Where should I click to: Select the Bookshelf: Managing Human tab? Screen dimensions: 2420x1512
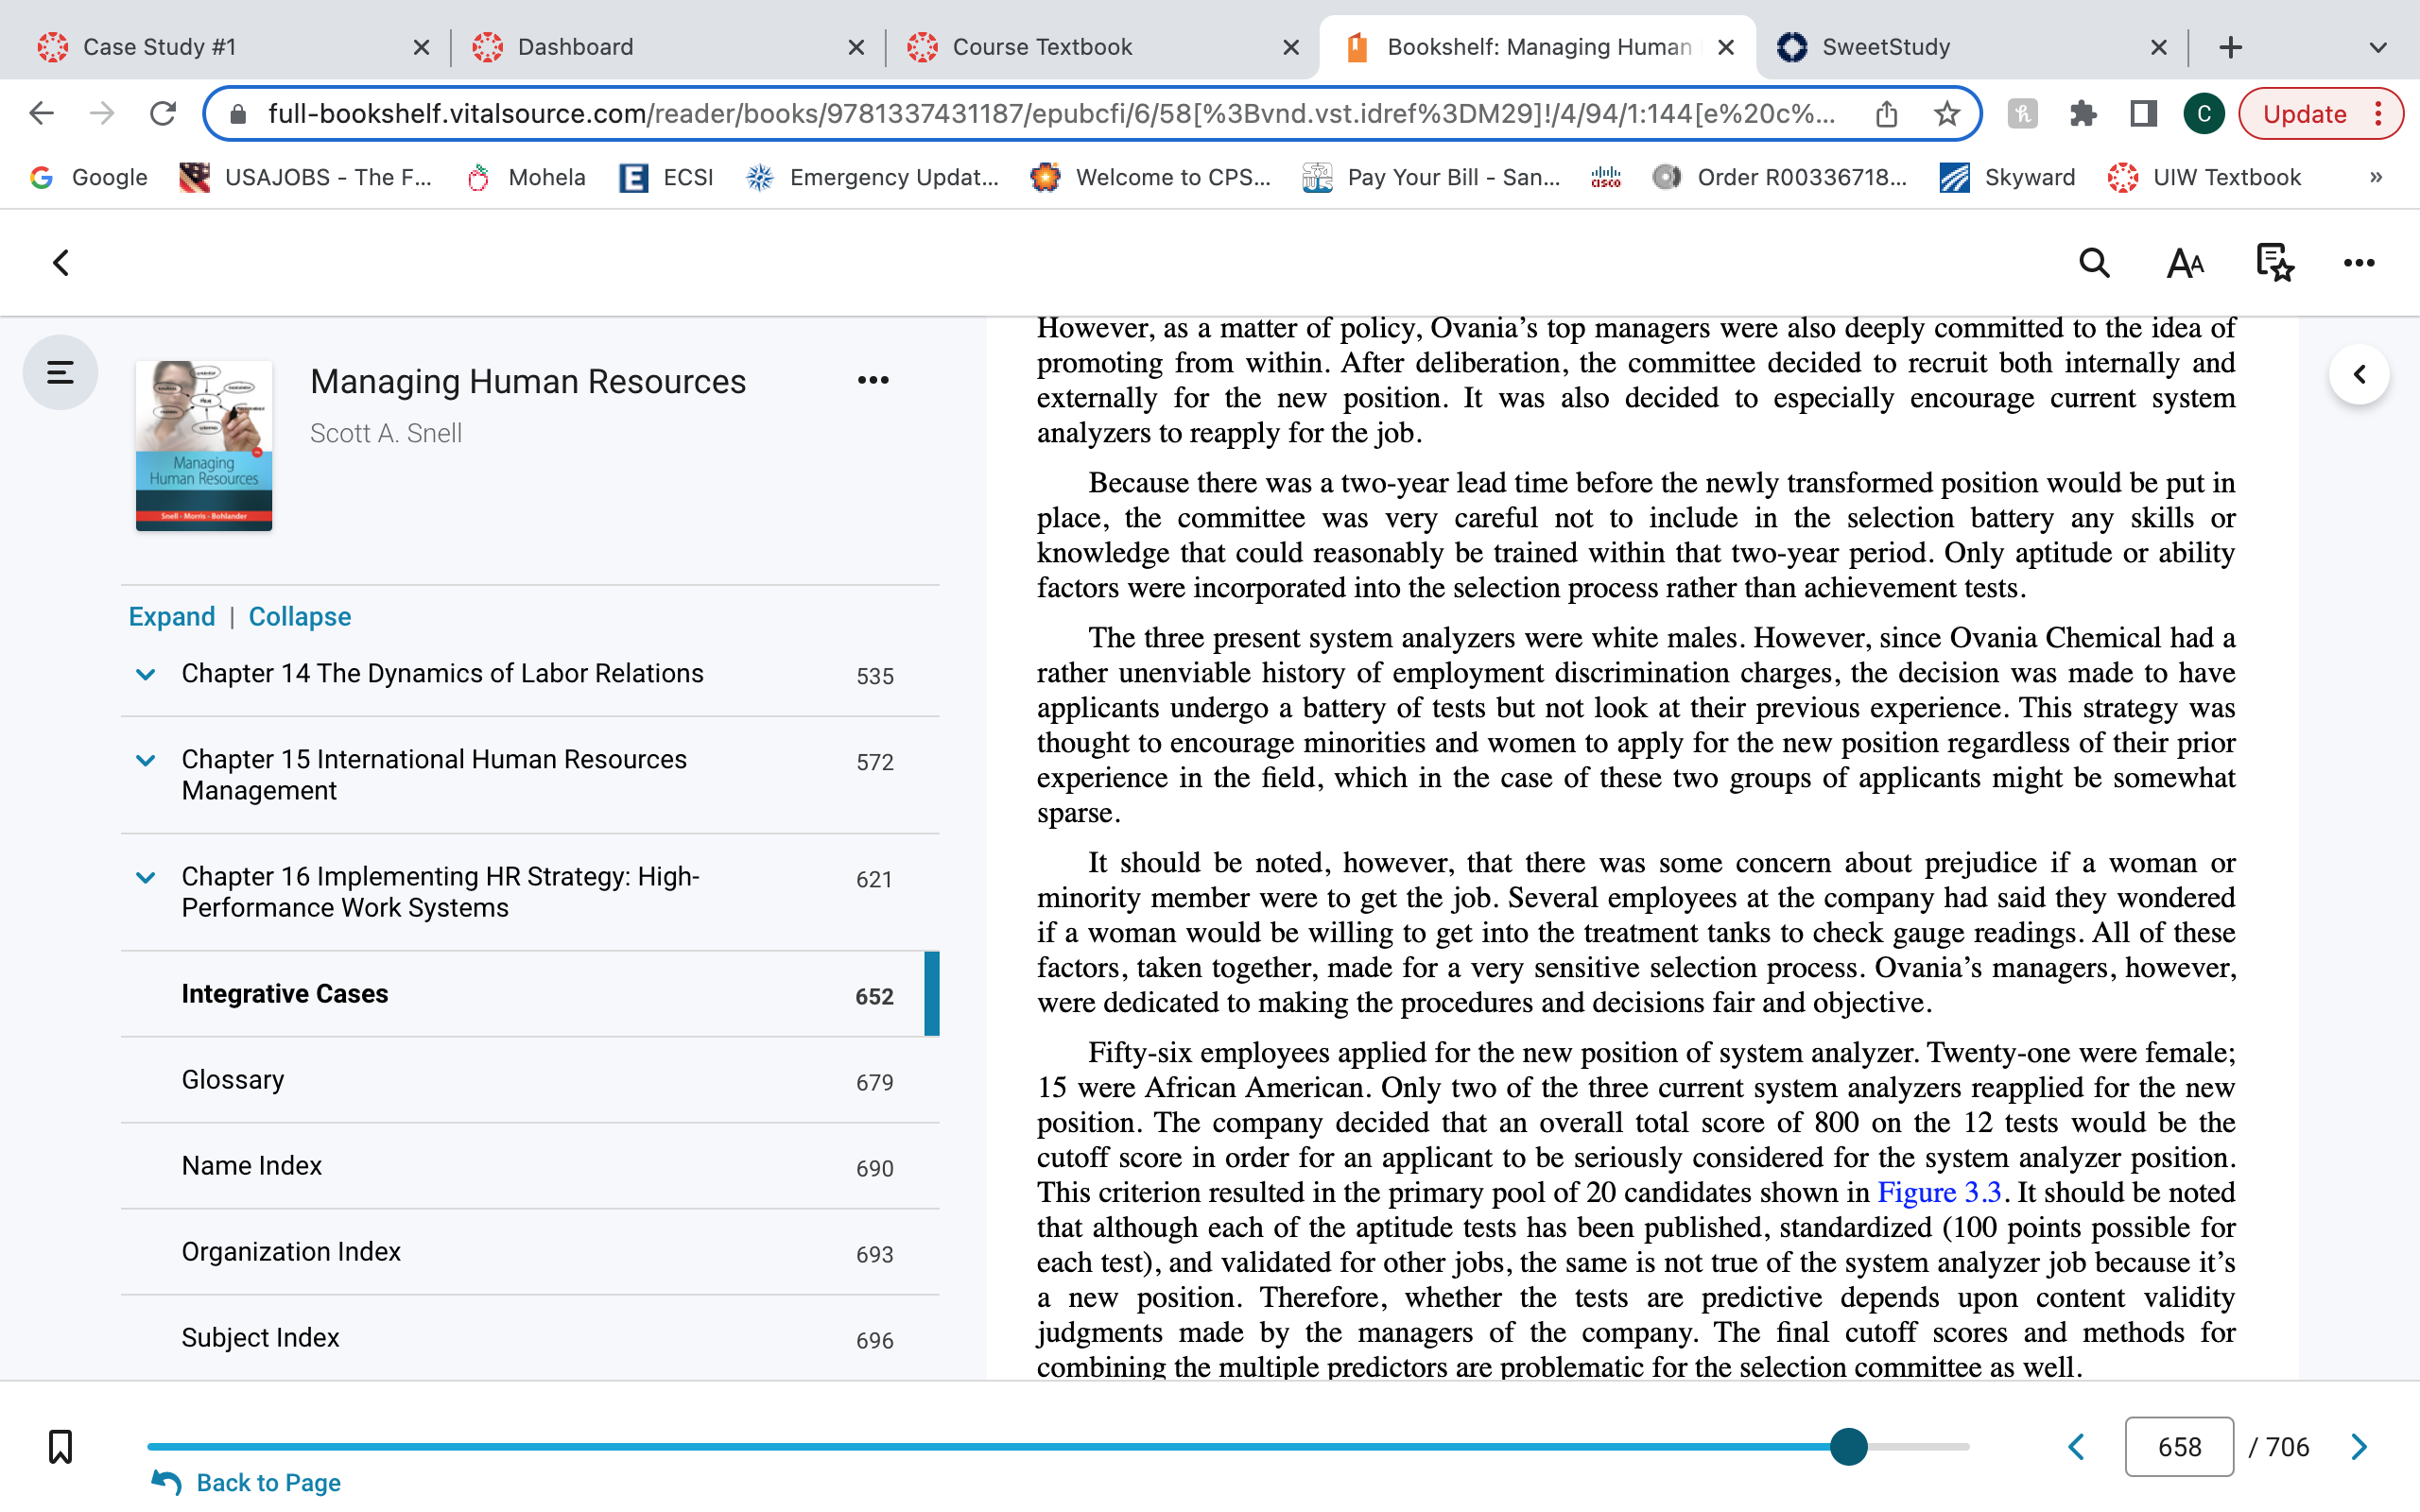(x=1538, y=47)
